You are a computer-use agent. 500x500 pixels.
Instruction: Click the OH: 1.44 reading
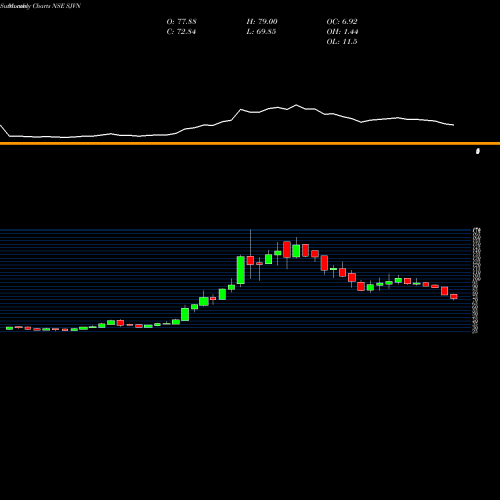[342, 32]
